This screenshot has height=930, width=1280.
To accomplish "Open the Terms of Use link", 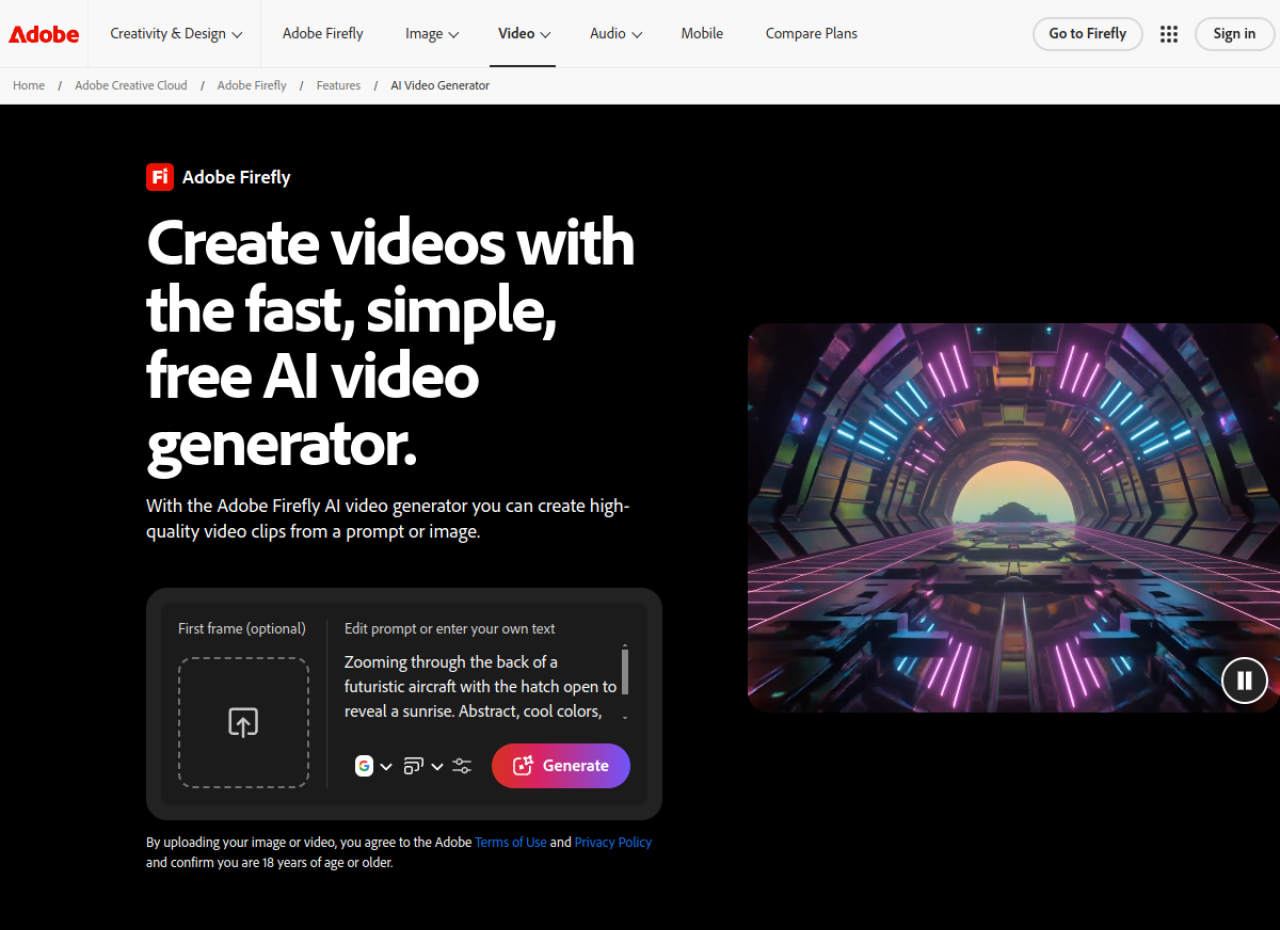I will [511, 842].
